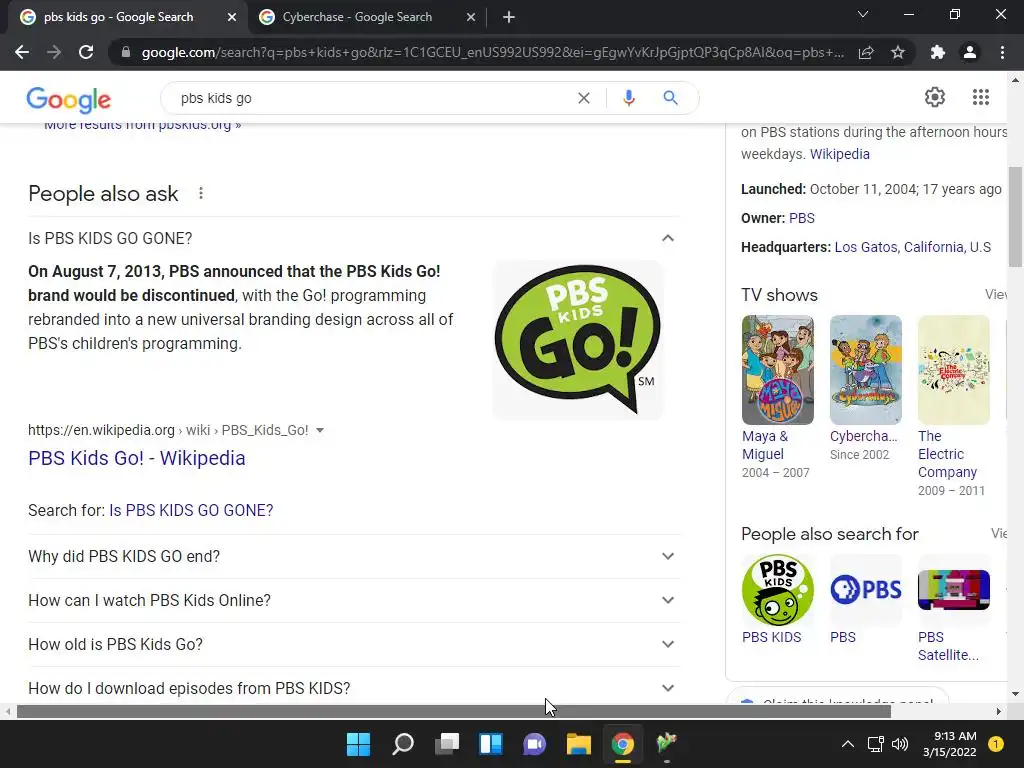This screenshot has width=1024, height=768.
Task: Open Chrome's three-dot menu
Action: pyautogui.click(x=1002, y=52)
